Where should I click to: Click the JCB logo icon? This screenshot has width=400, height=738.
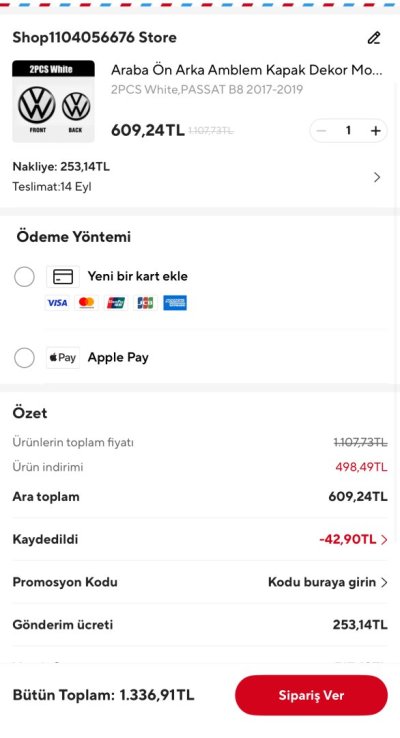[x=145, y=303]
